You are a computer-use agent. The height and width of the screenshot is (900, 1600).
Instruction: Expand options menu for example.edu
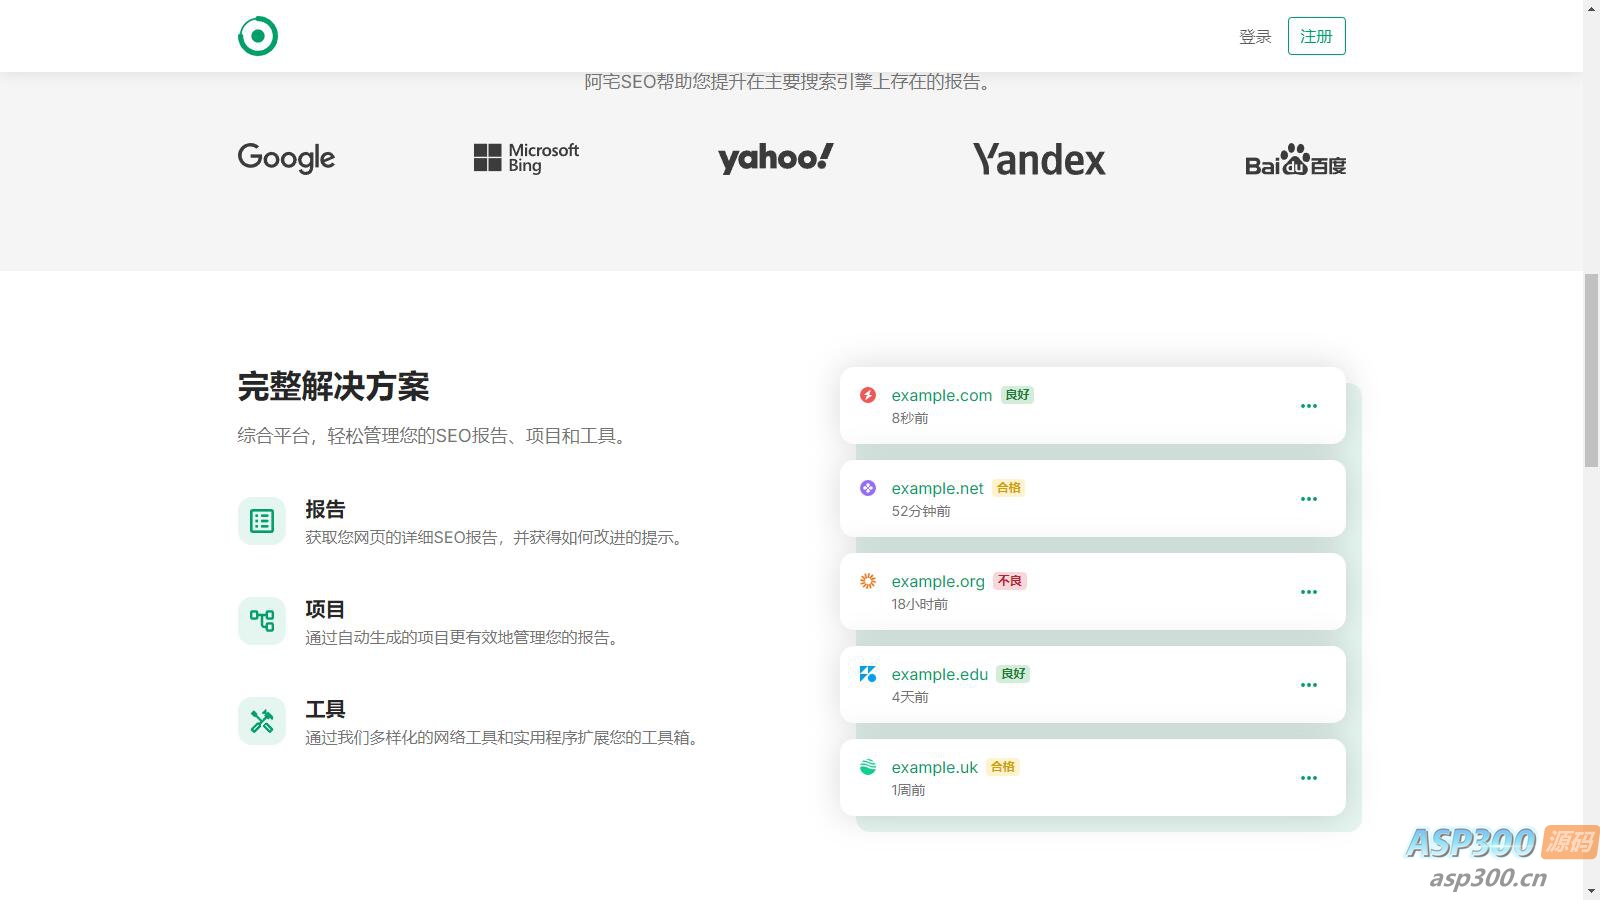pyautogui.click(x=1308, y=685)
